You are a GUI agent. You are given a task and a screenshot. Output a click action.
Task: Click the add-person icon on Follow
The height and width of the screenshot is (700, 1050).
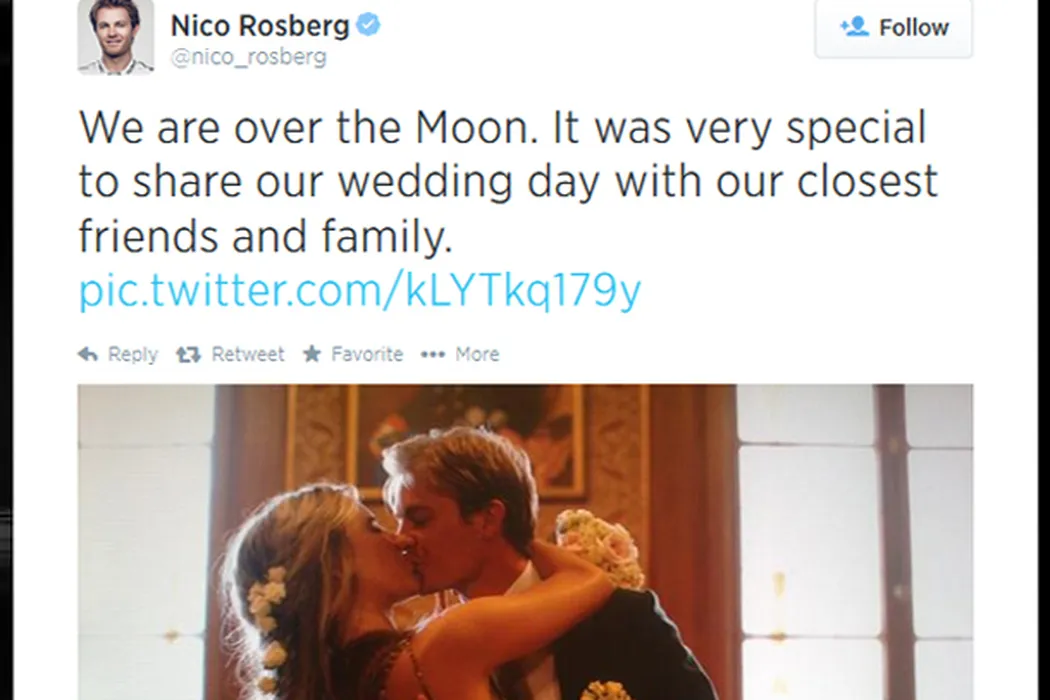pyautogui.click(x=854, y=27)
